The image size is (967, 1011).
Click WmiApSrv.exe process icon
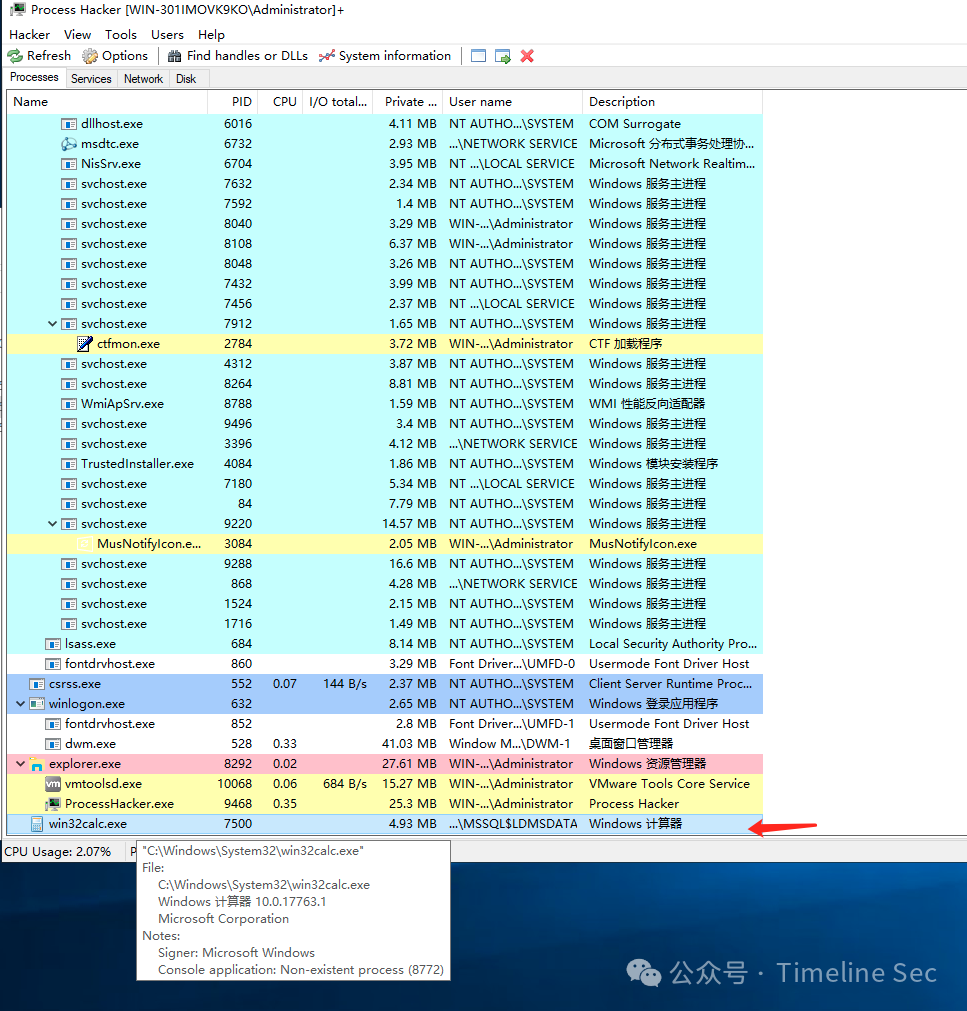pos(69,404)
